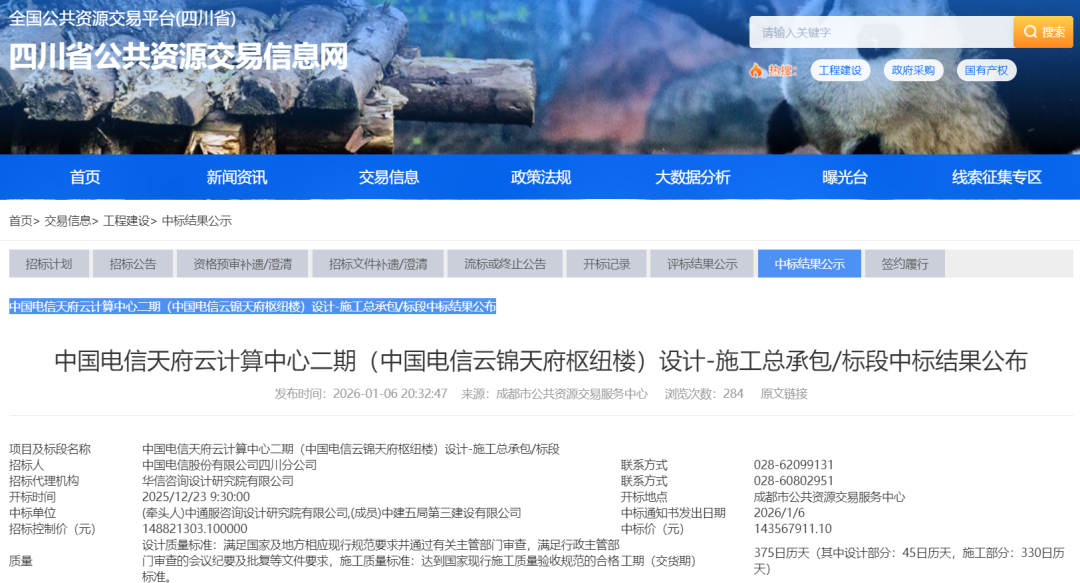Click the 375日历天 construction period text
This screenshot has width=1080, height=583.
tap(908, 560)
